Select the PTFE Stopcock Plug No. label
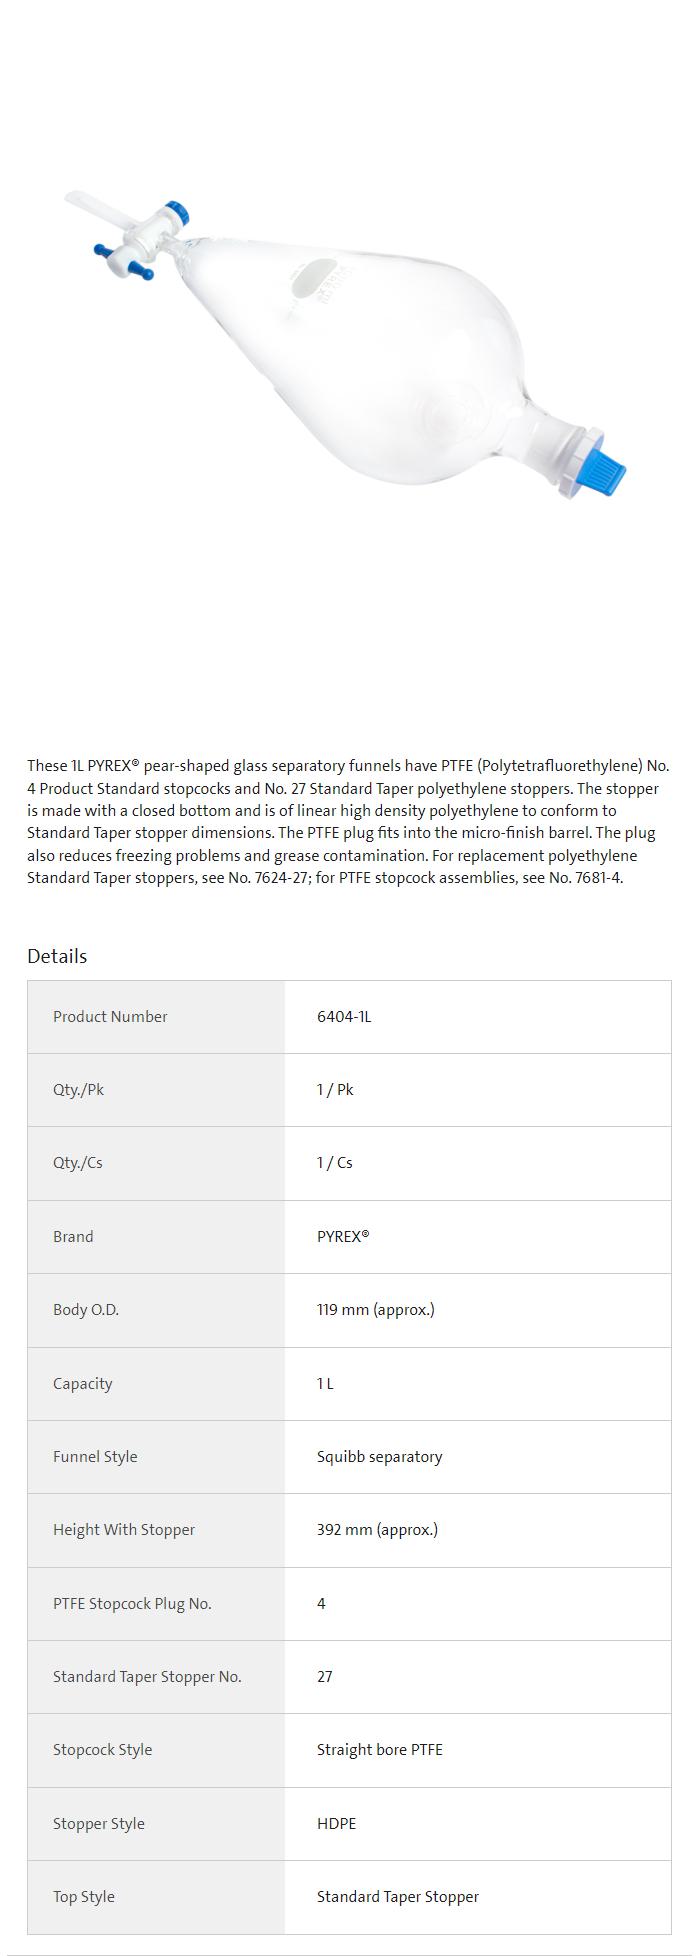700x1956 pixels. click(132, 1603)
